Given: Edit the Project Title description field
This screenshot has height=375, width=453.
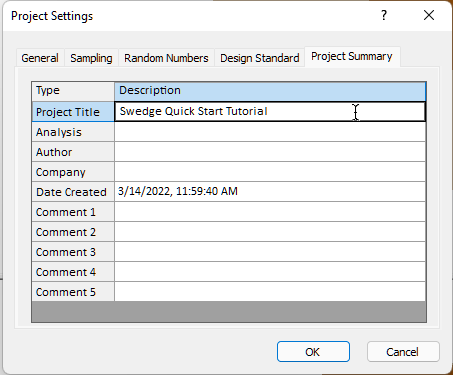Looking at the screenshot, I should coord(270,112).
